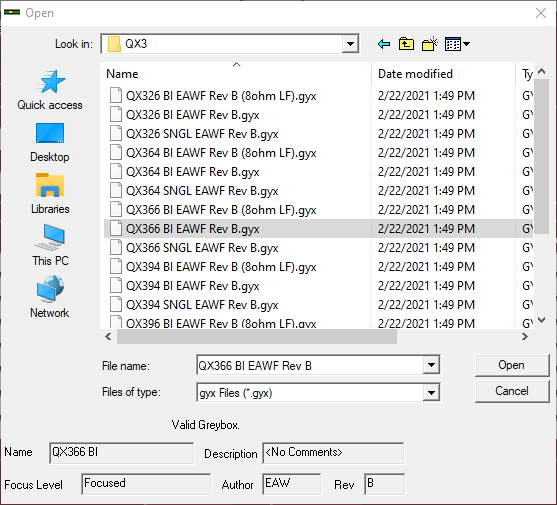Select QX326 BI EAWF Rev B (8ohm LF).gyx

click(221, 96)
